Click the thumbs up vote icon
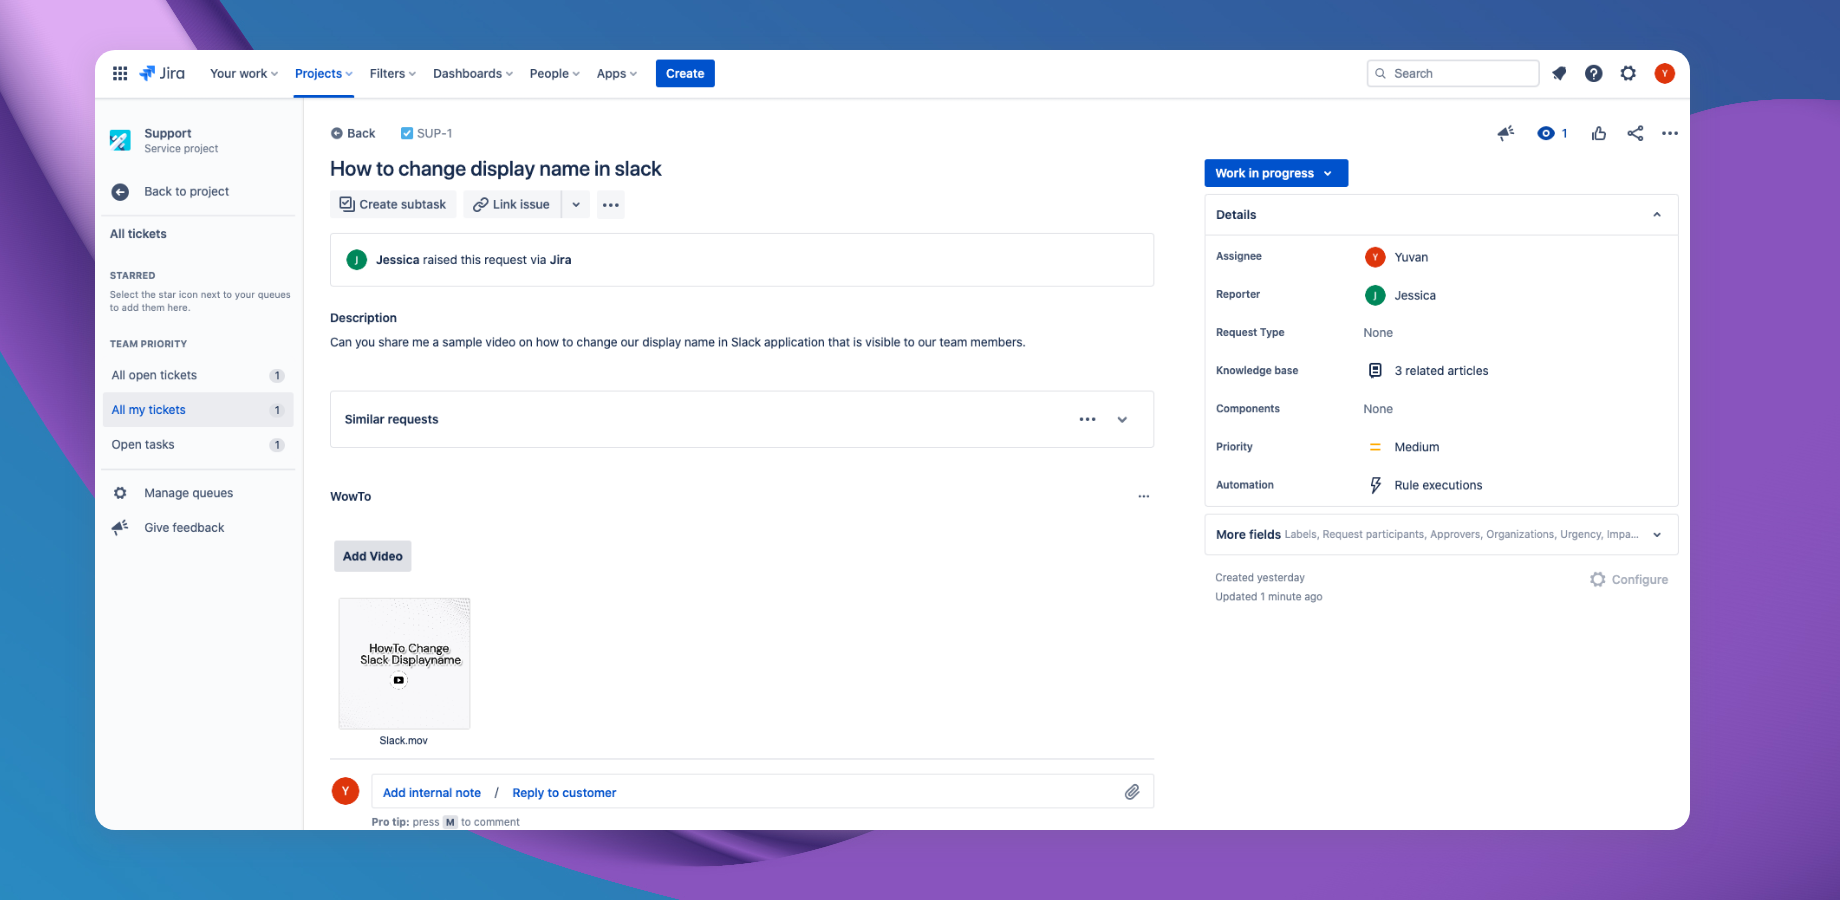The height and width of the screenshot is (900, 1840). coord(1599,133)
